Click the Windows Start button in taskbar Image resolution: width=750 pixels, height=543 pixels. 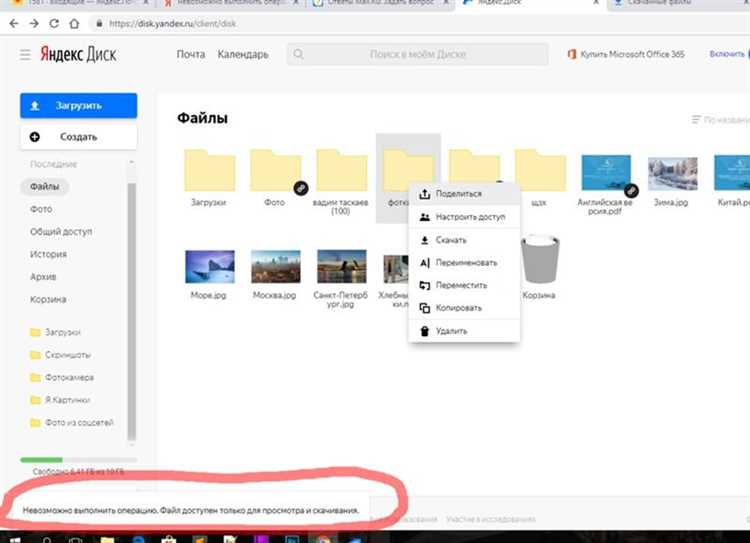tap(16, 536)
